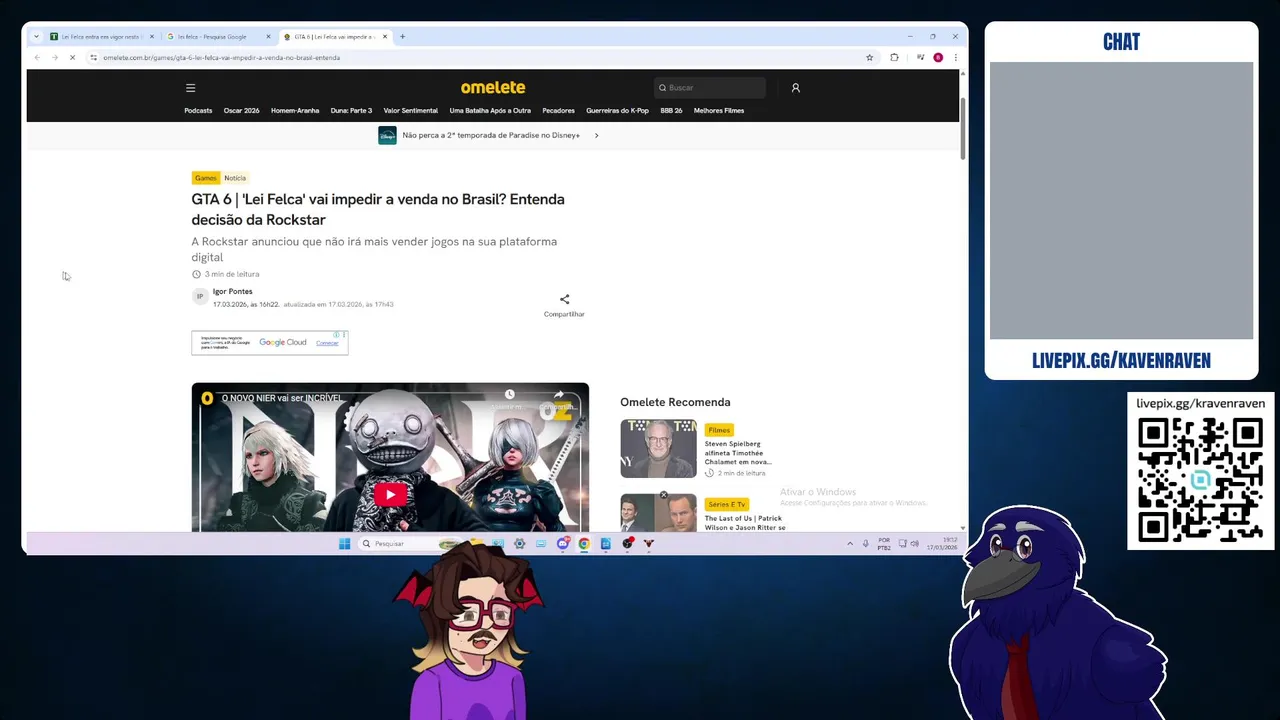Click the omelete logo
The height and width of the screenshot is (720, 1280).
click(x=493, y=87)
